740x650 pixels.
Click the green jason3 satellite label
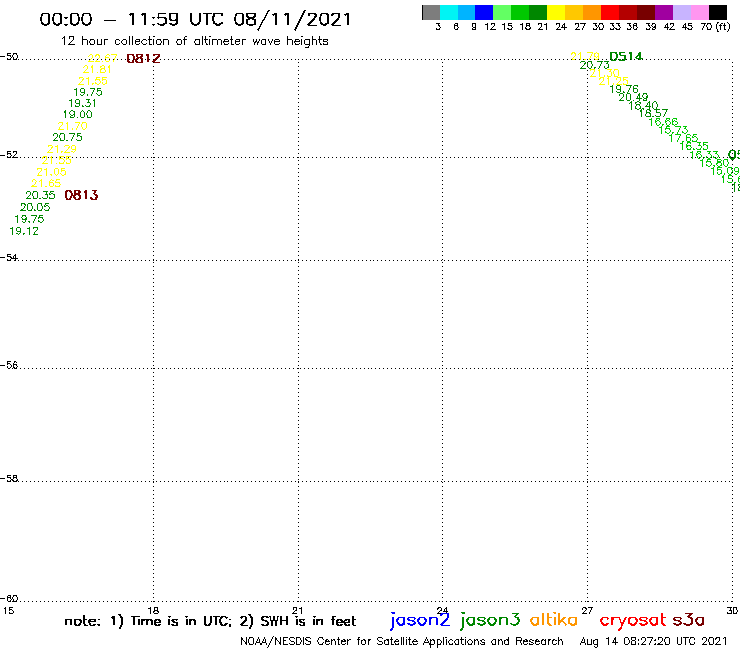(490, 620)
